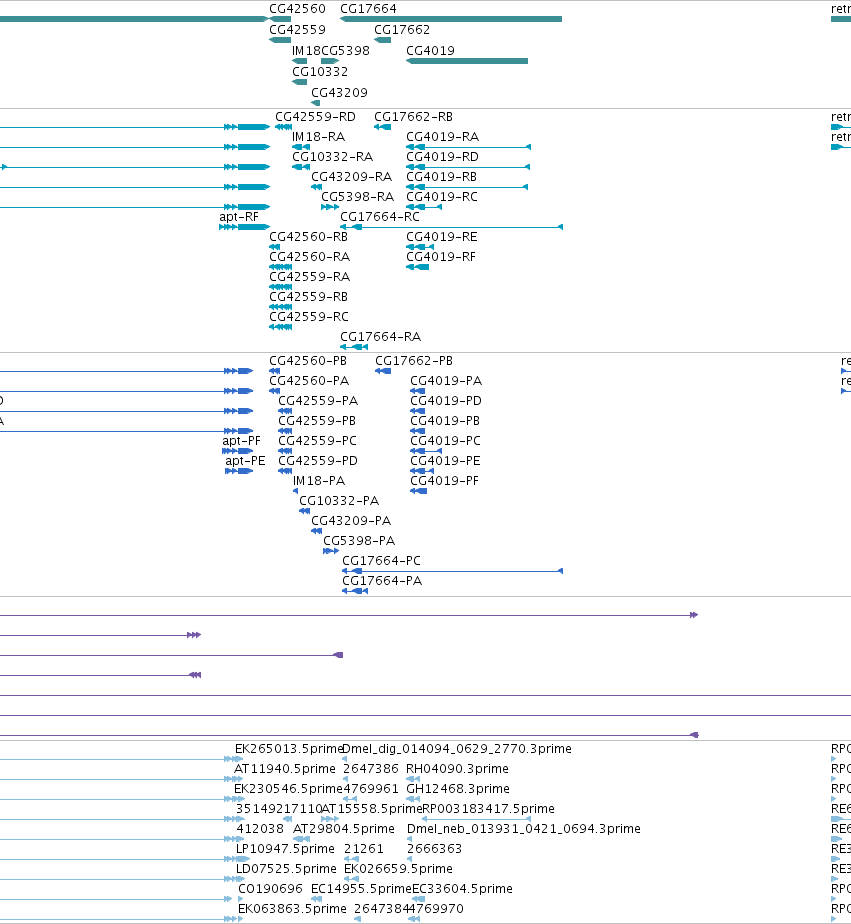Select transcript CG42559-RC
Screen dimensions: 851x924
(x=309, y=317)
